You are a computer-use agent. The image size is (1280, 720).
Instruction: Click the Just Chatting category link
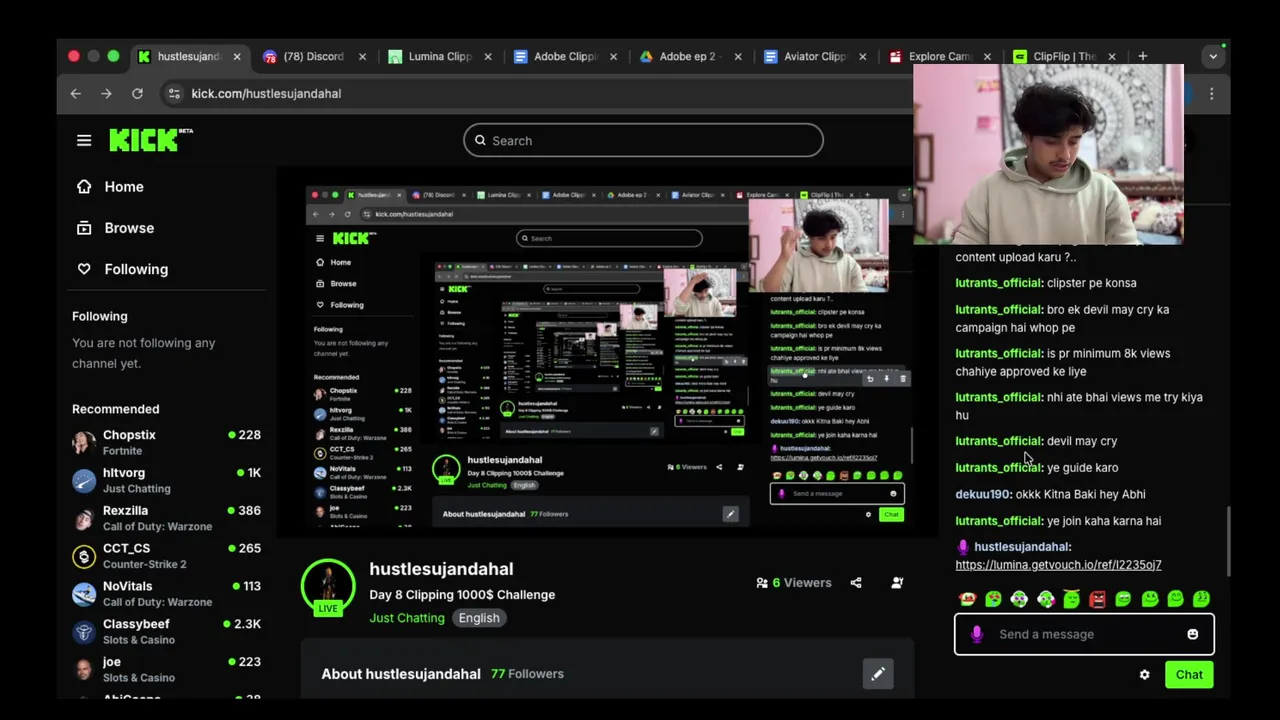pos(407,617)
